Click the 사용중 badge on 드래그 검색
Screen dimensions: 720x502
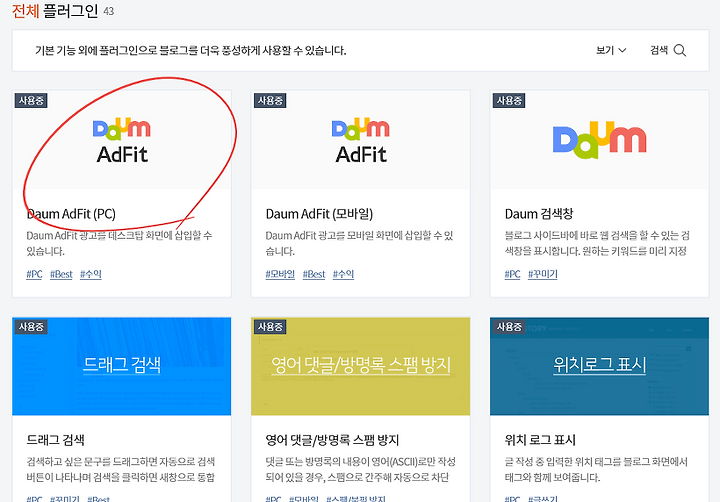pos(31,327)
